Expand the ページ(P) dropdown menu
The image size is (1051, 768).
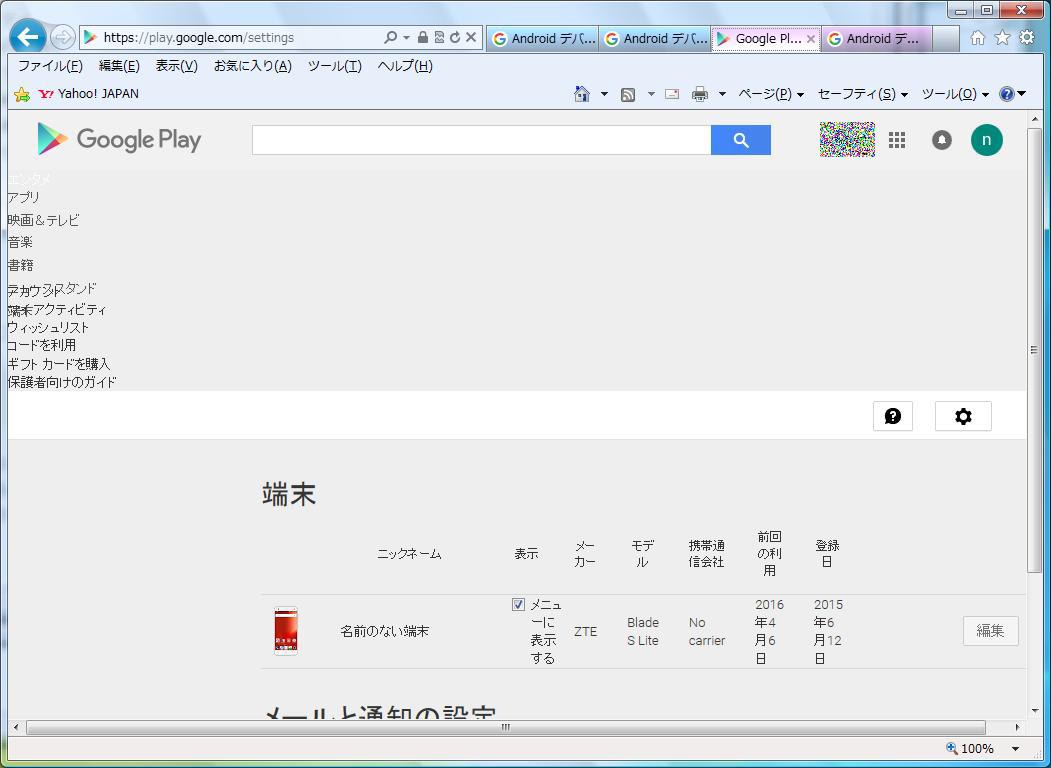coord(770,94)
